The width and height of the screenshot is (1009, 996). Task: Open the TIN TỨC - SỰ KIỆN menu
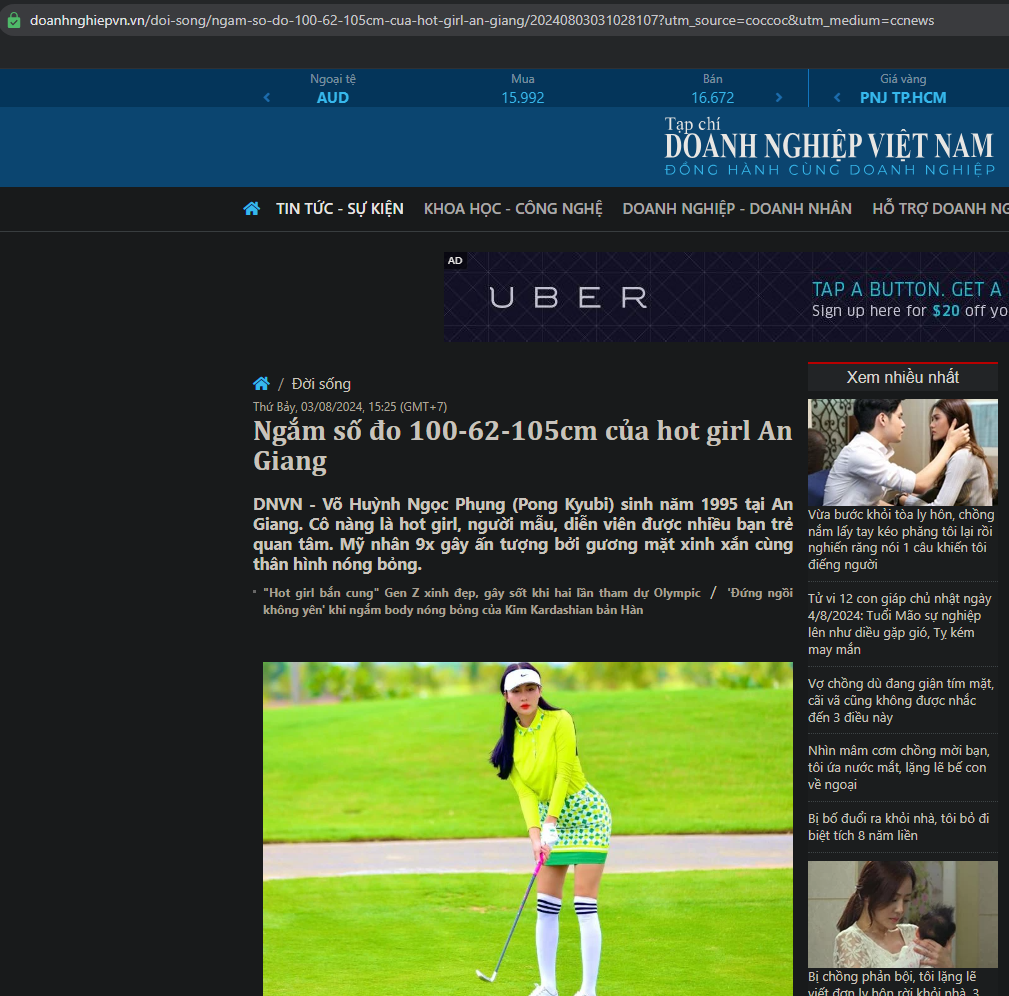click(340, 208)
